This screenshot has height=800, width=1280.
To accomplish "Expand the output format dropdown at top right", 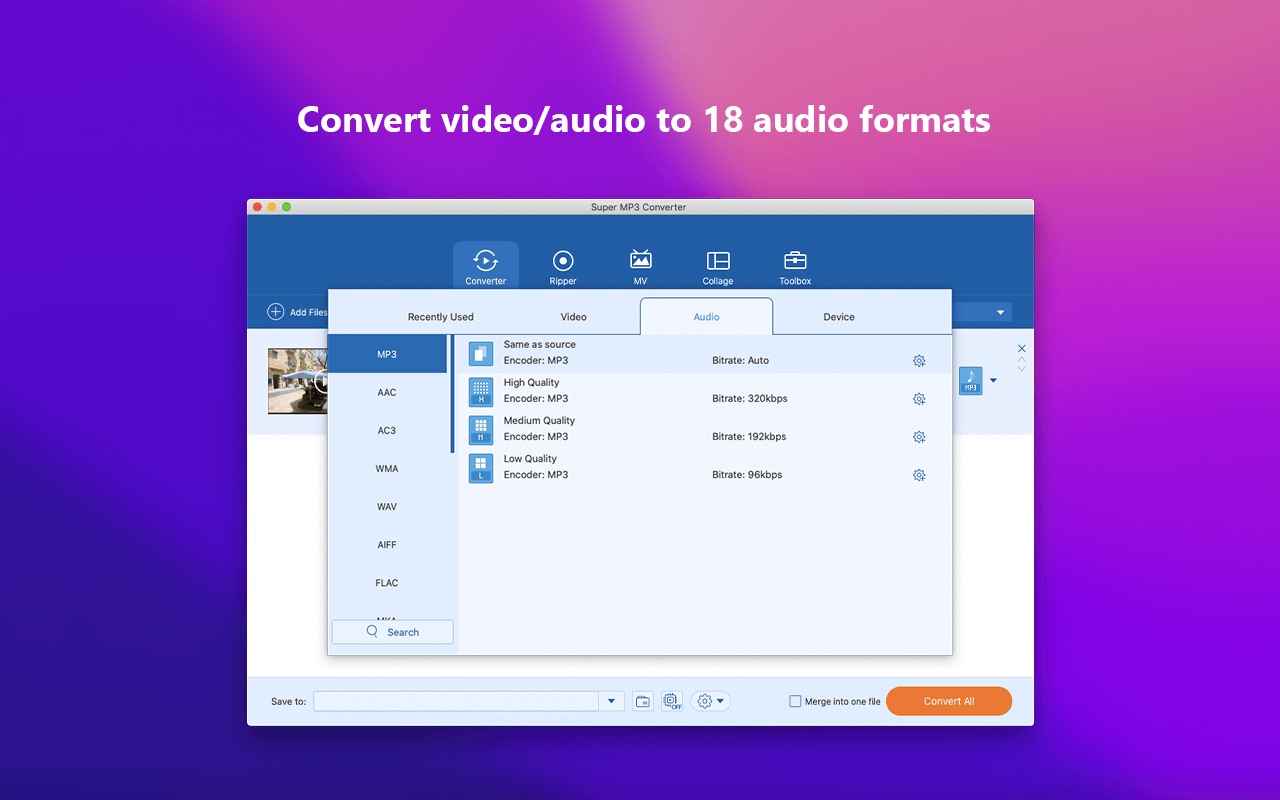I will 1000,313.
